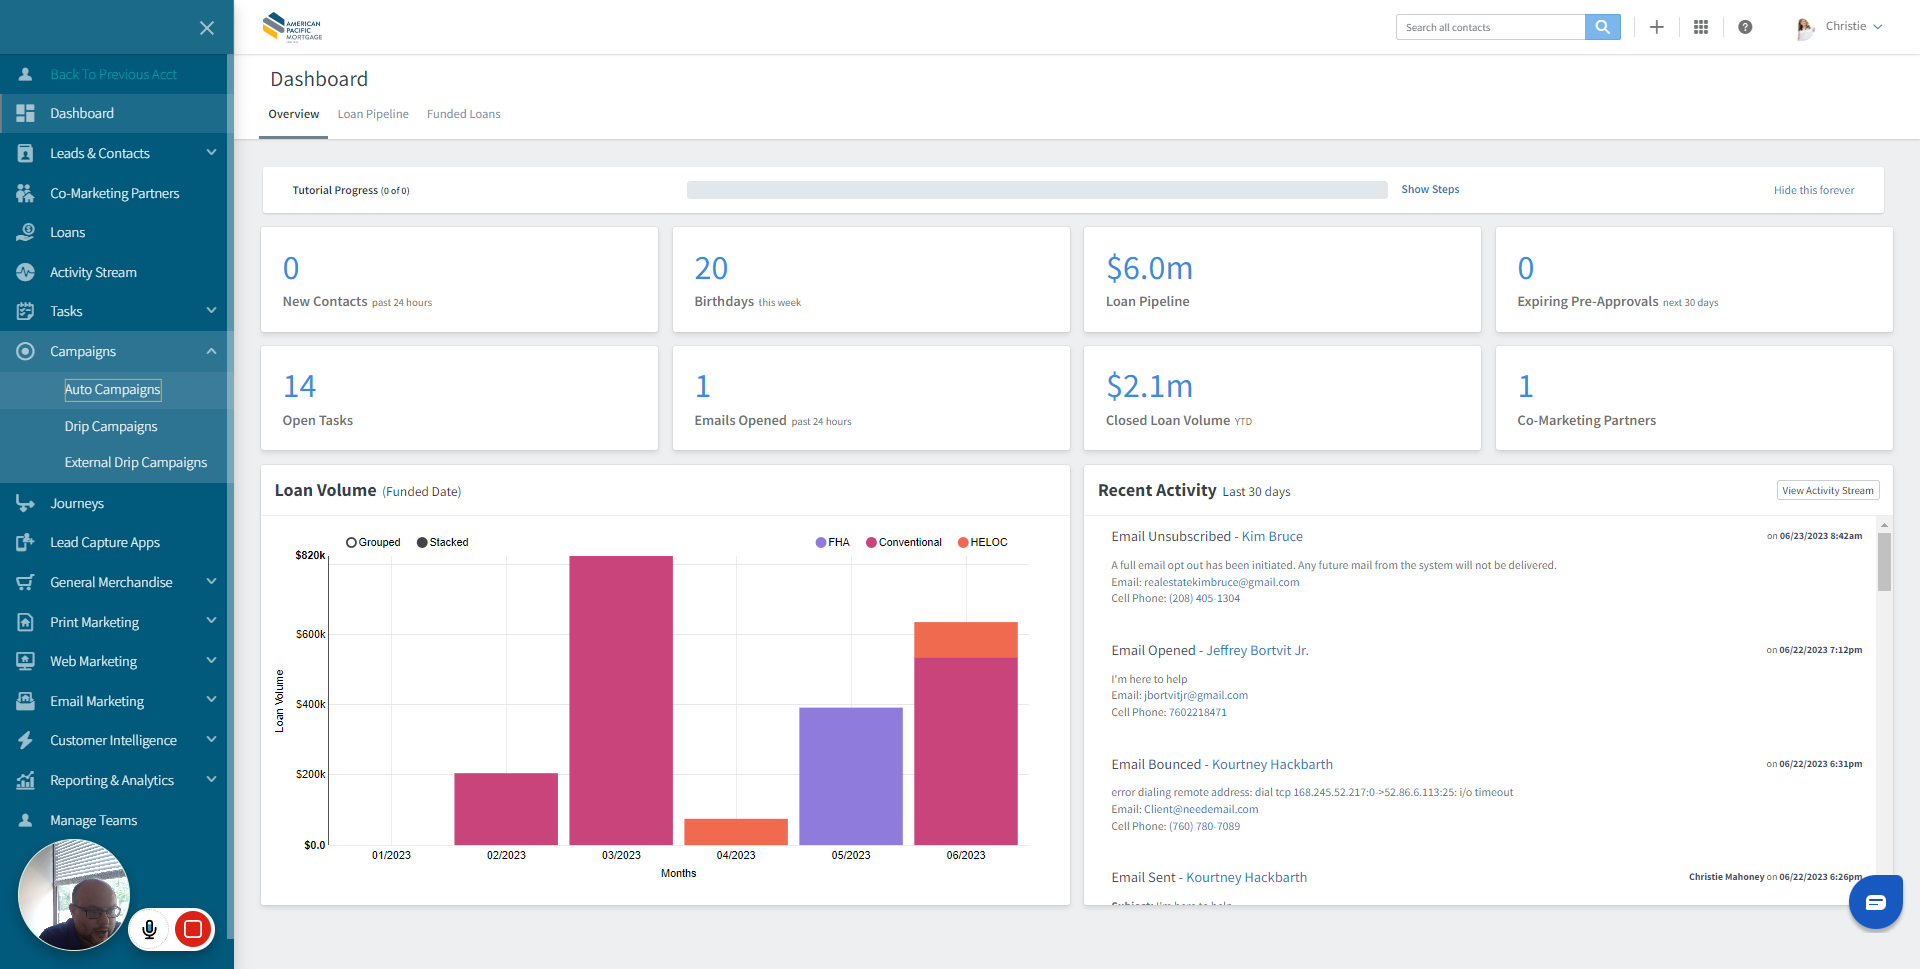Click the Activity Stream sidebar icon

pos(26,272)
